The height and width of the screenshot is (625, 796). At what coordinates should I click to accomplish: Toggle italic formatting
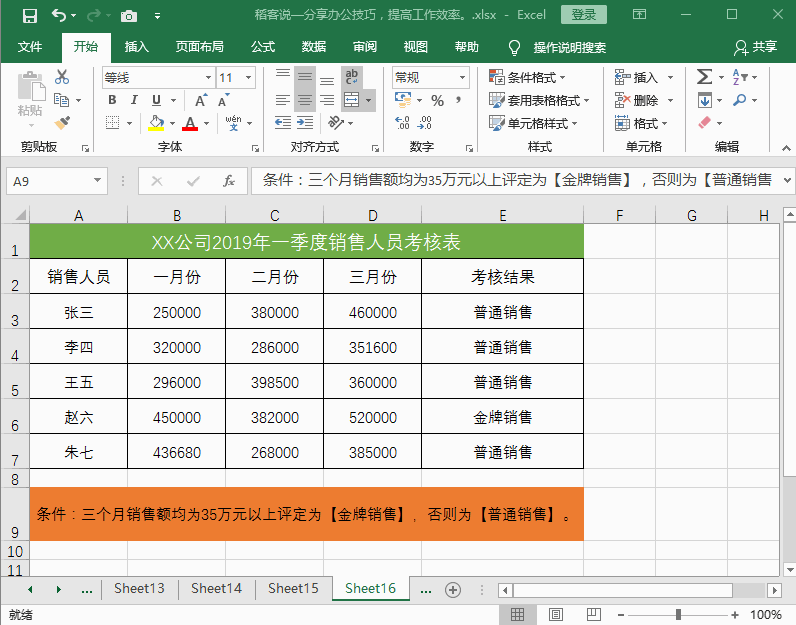point(134,100)
